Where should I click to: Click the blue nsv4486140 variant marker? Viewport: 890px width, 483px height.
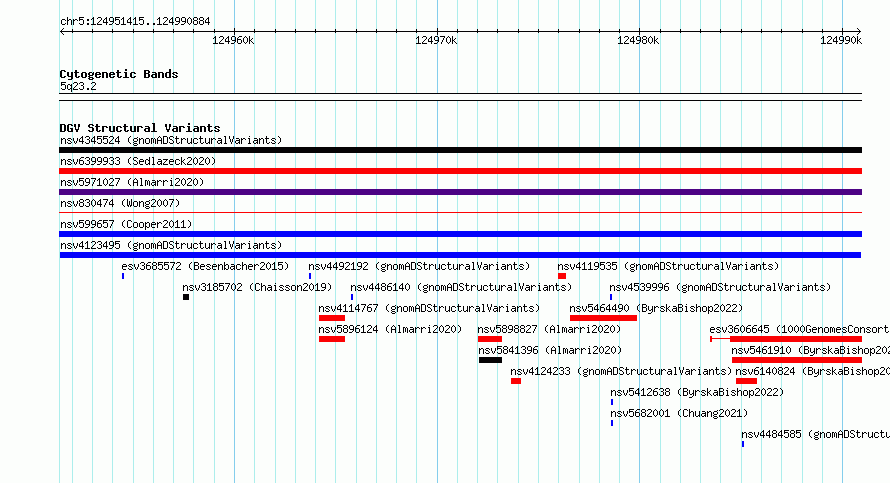point(352,297)
